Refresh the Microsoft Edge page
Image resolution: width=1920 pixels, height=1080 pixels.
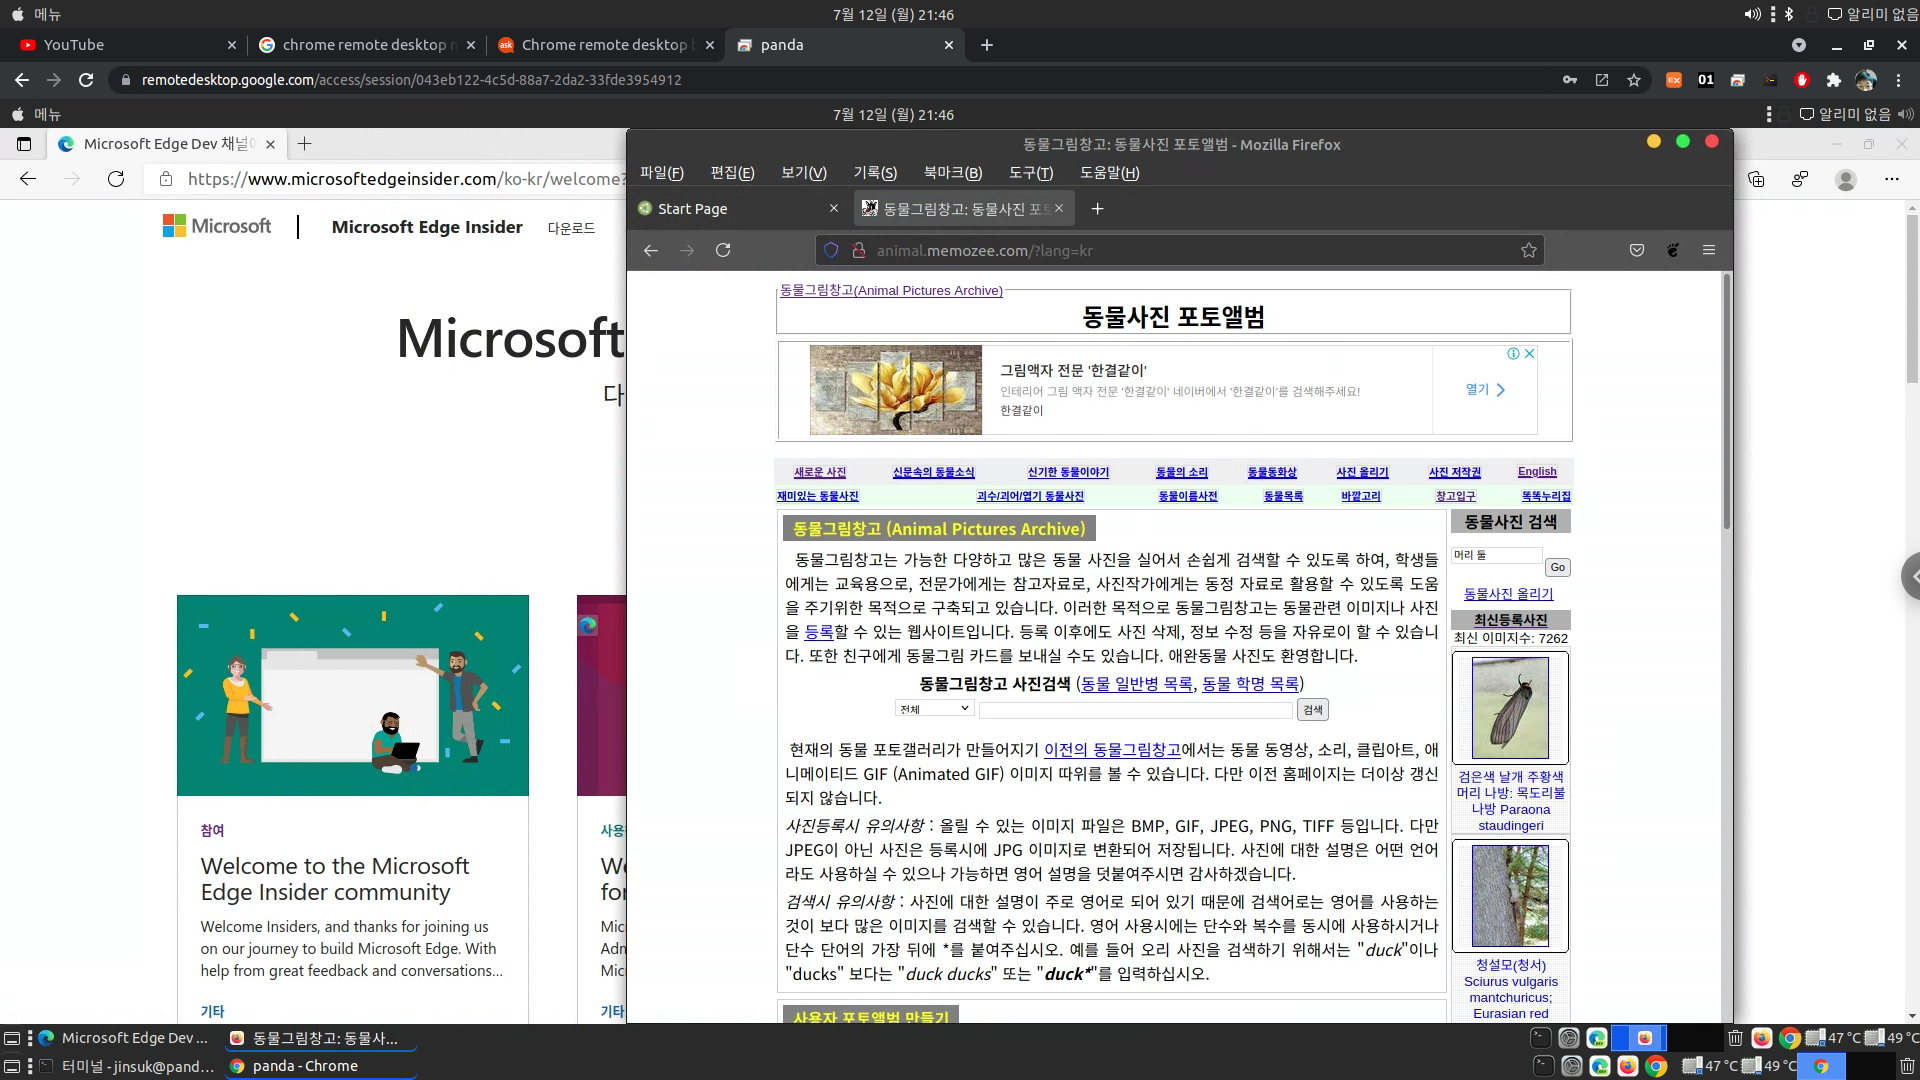[116, 179]
